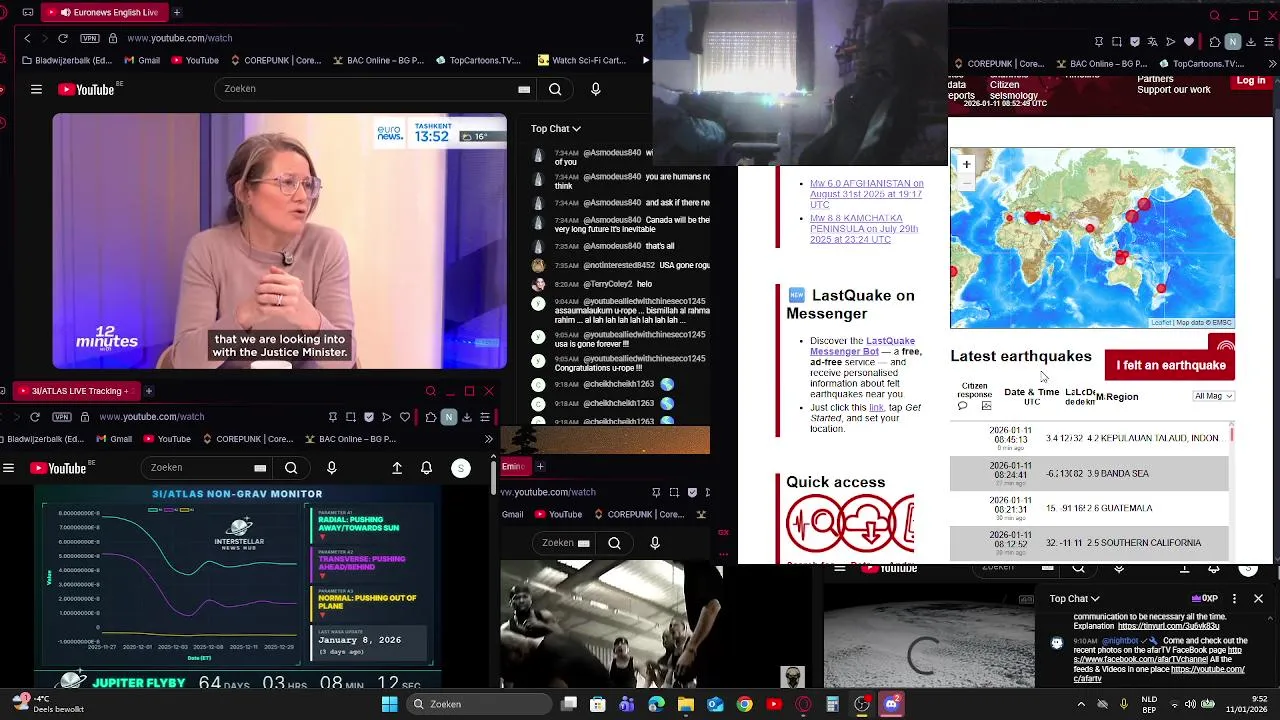Expand bookmarks overflow chevron in EMSC window
Image resolution: width=1280 pixels, height=720 pixels.
[1272, 64]
